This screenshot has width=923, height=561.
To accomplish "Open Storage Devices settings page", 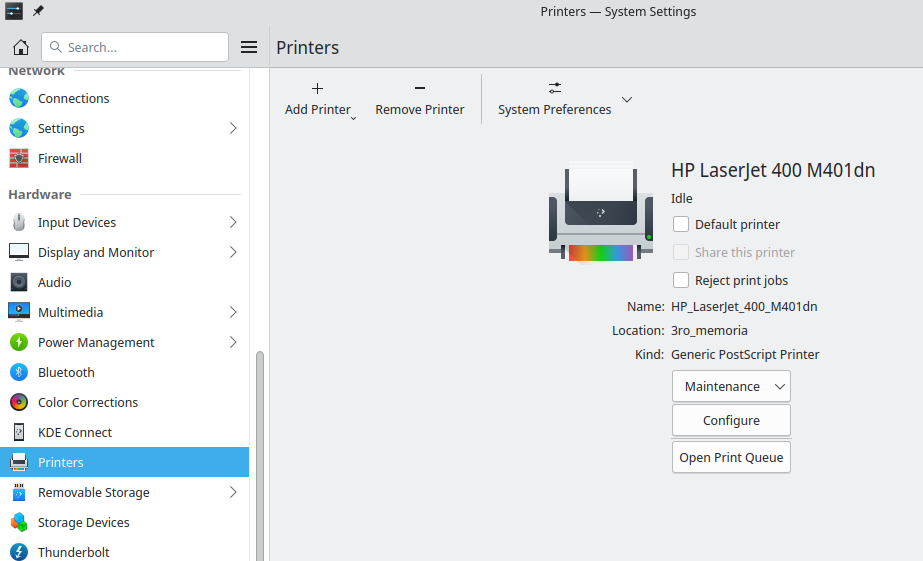I will (83, 522).
